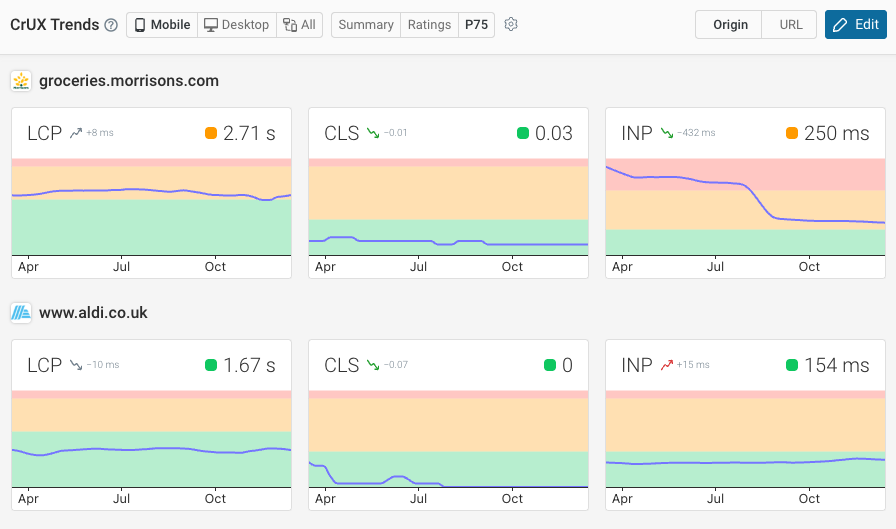
Task: Open the groceries.morrisons.com heading
Action: coord(129,81)
